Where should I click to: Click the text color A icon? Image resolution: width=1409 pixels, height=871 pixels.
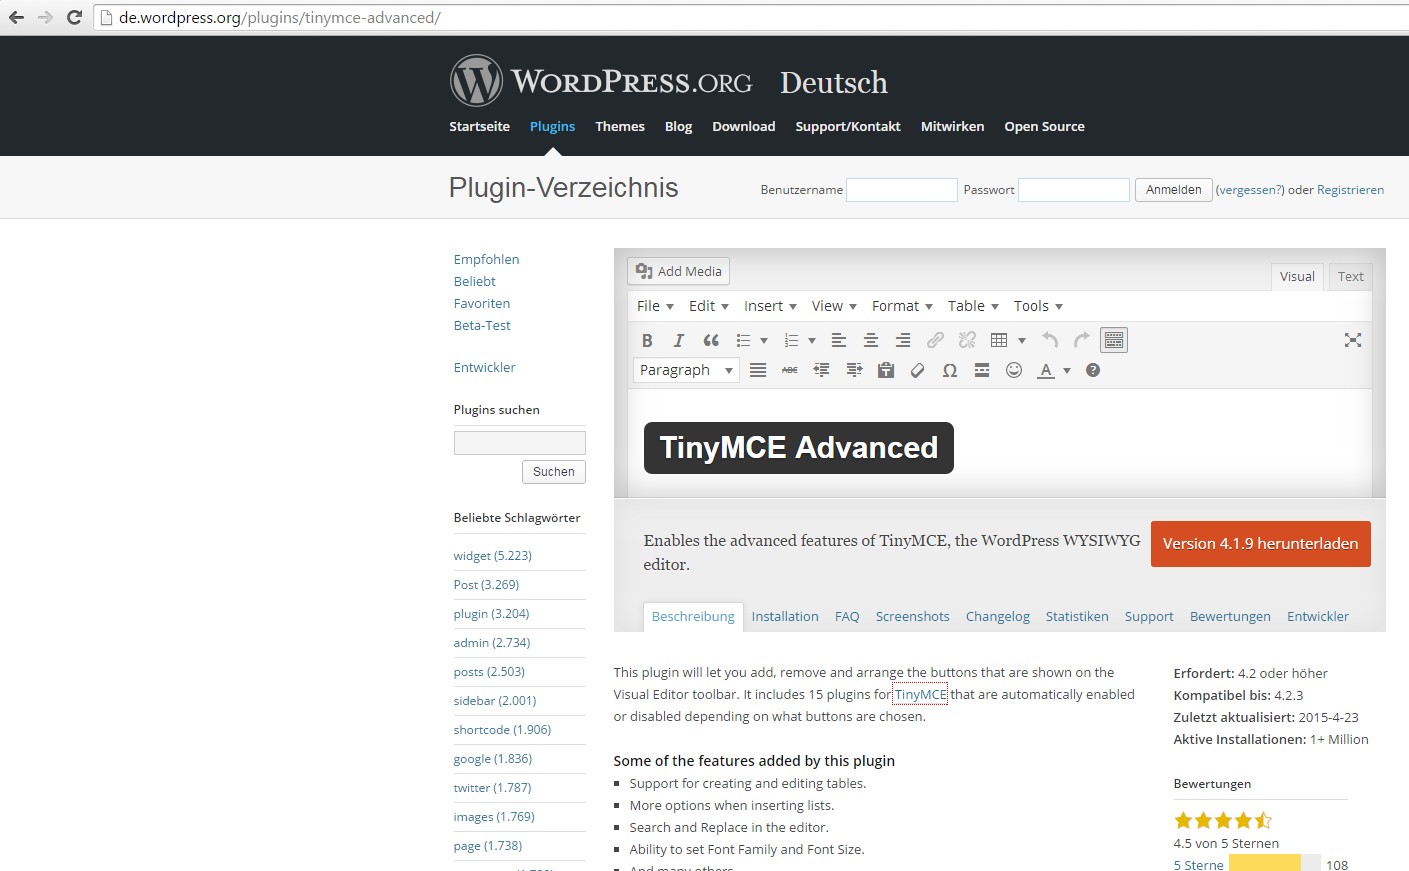1046,370
